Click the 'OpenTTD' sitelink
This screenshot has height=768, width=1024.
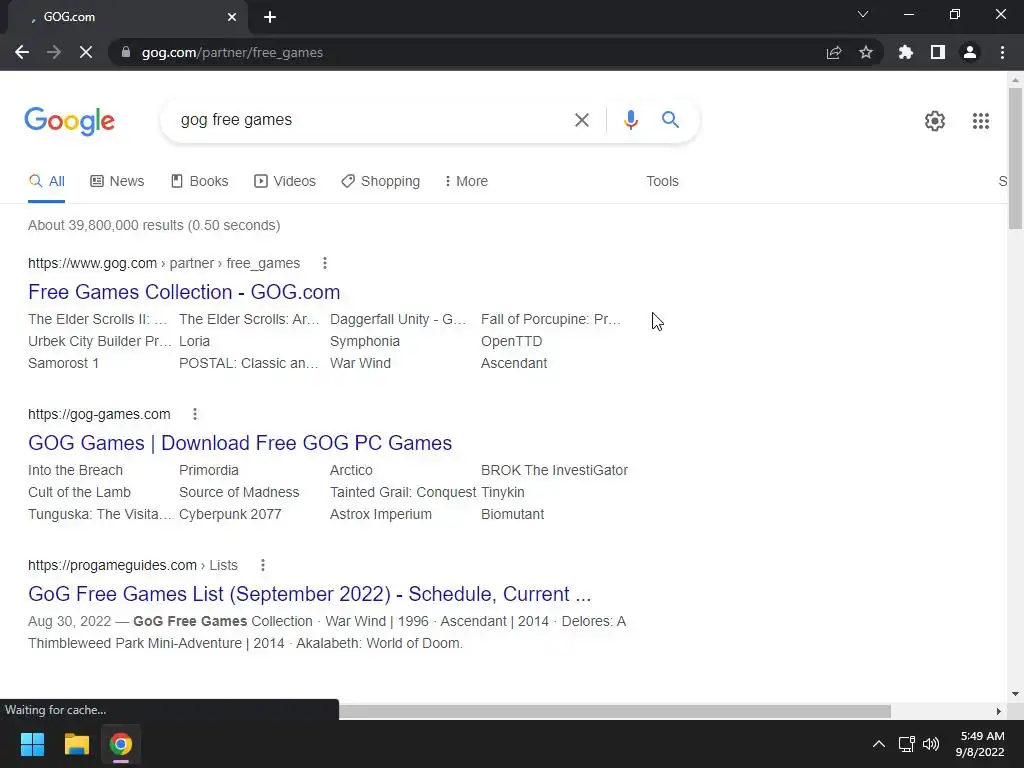(511, 342)
